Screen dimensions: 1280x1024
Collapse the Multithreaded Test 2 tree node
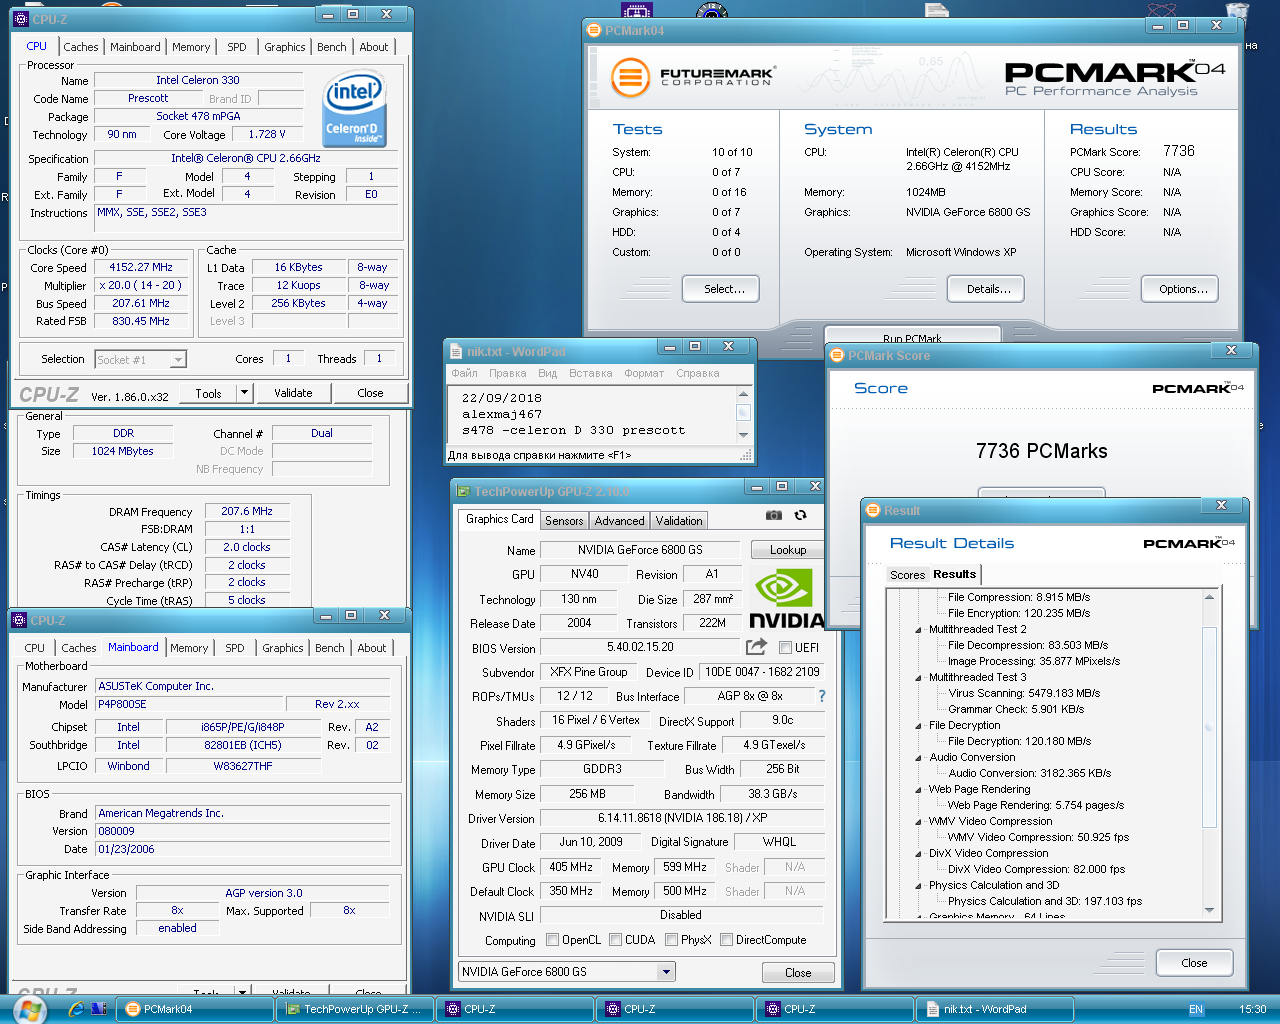[x=919, y=629]
